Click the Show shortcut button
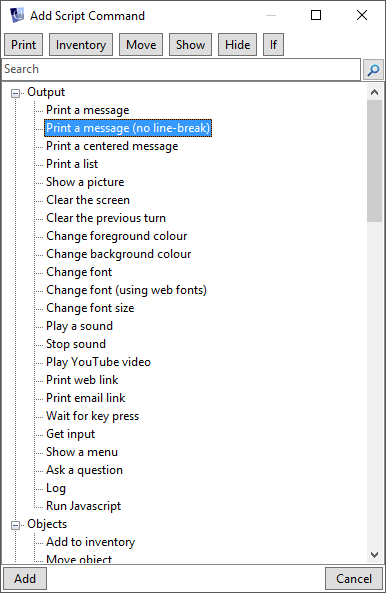The height and width of the screenshot is (593, 386). [190, 45]
